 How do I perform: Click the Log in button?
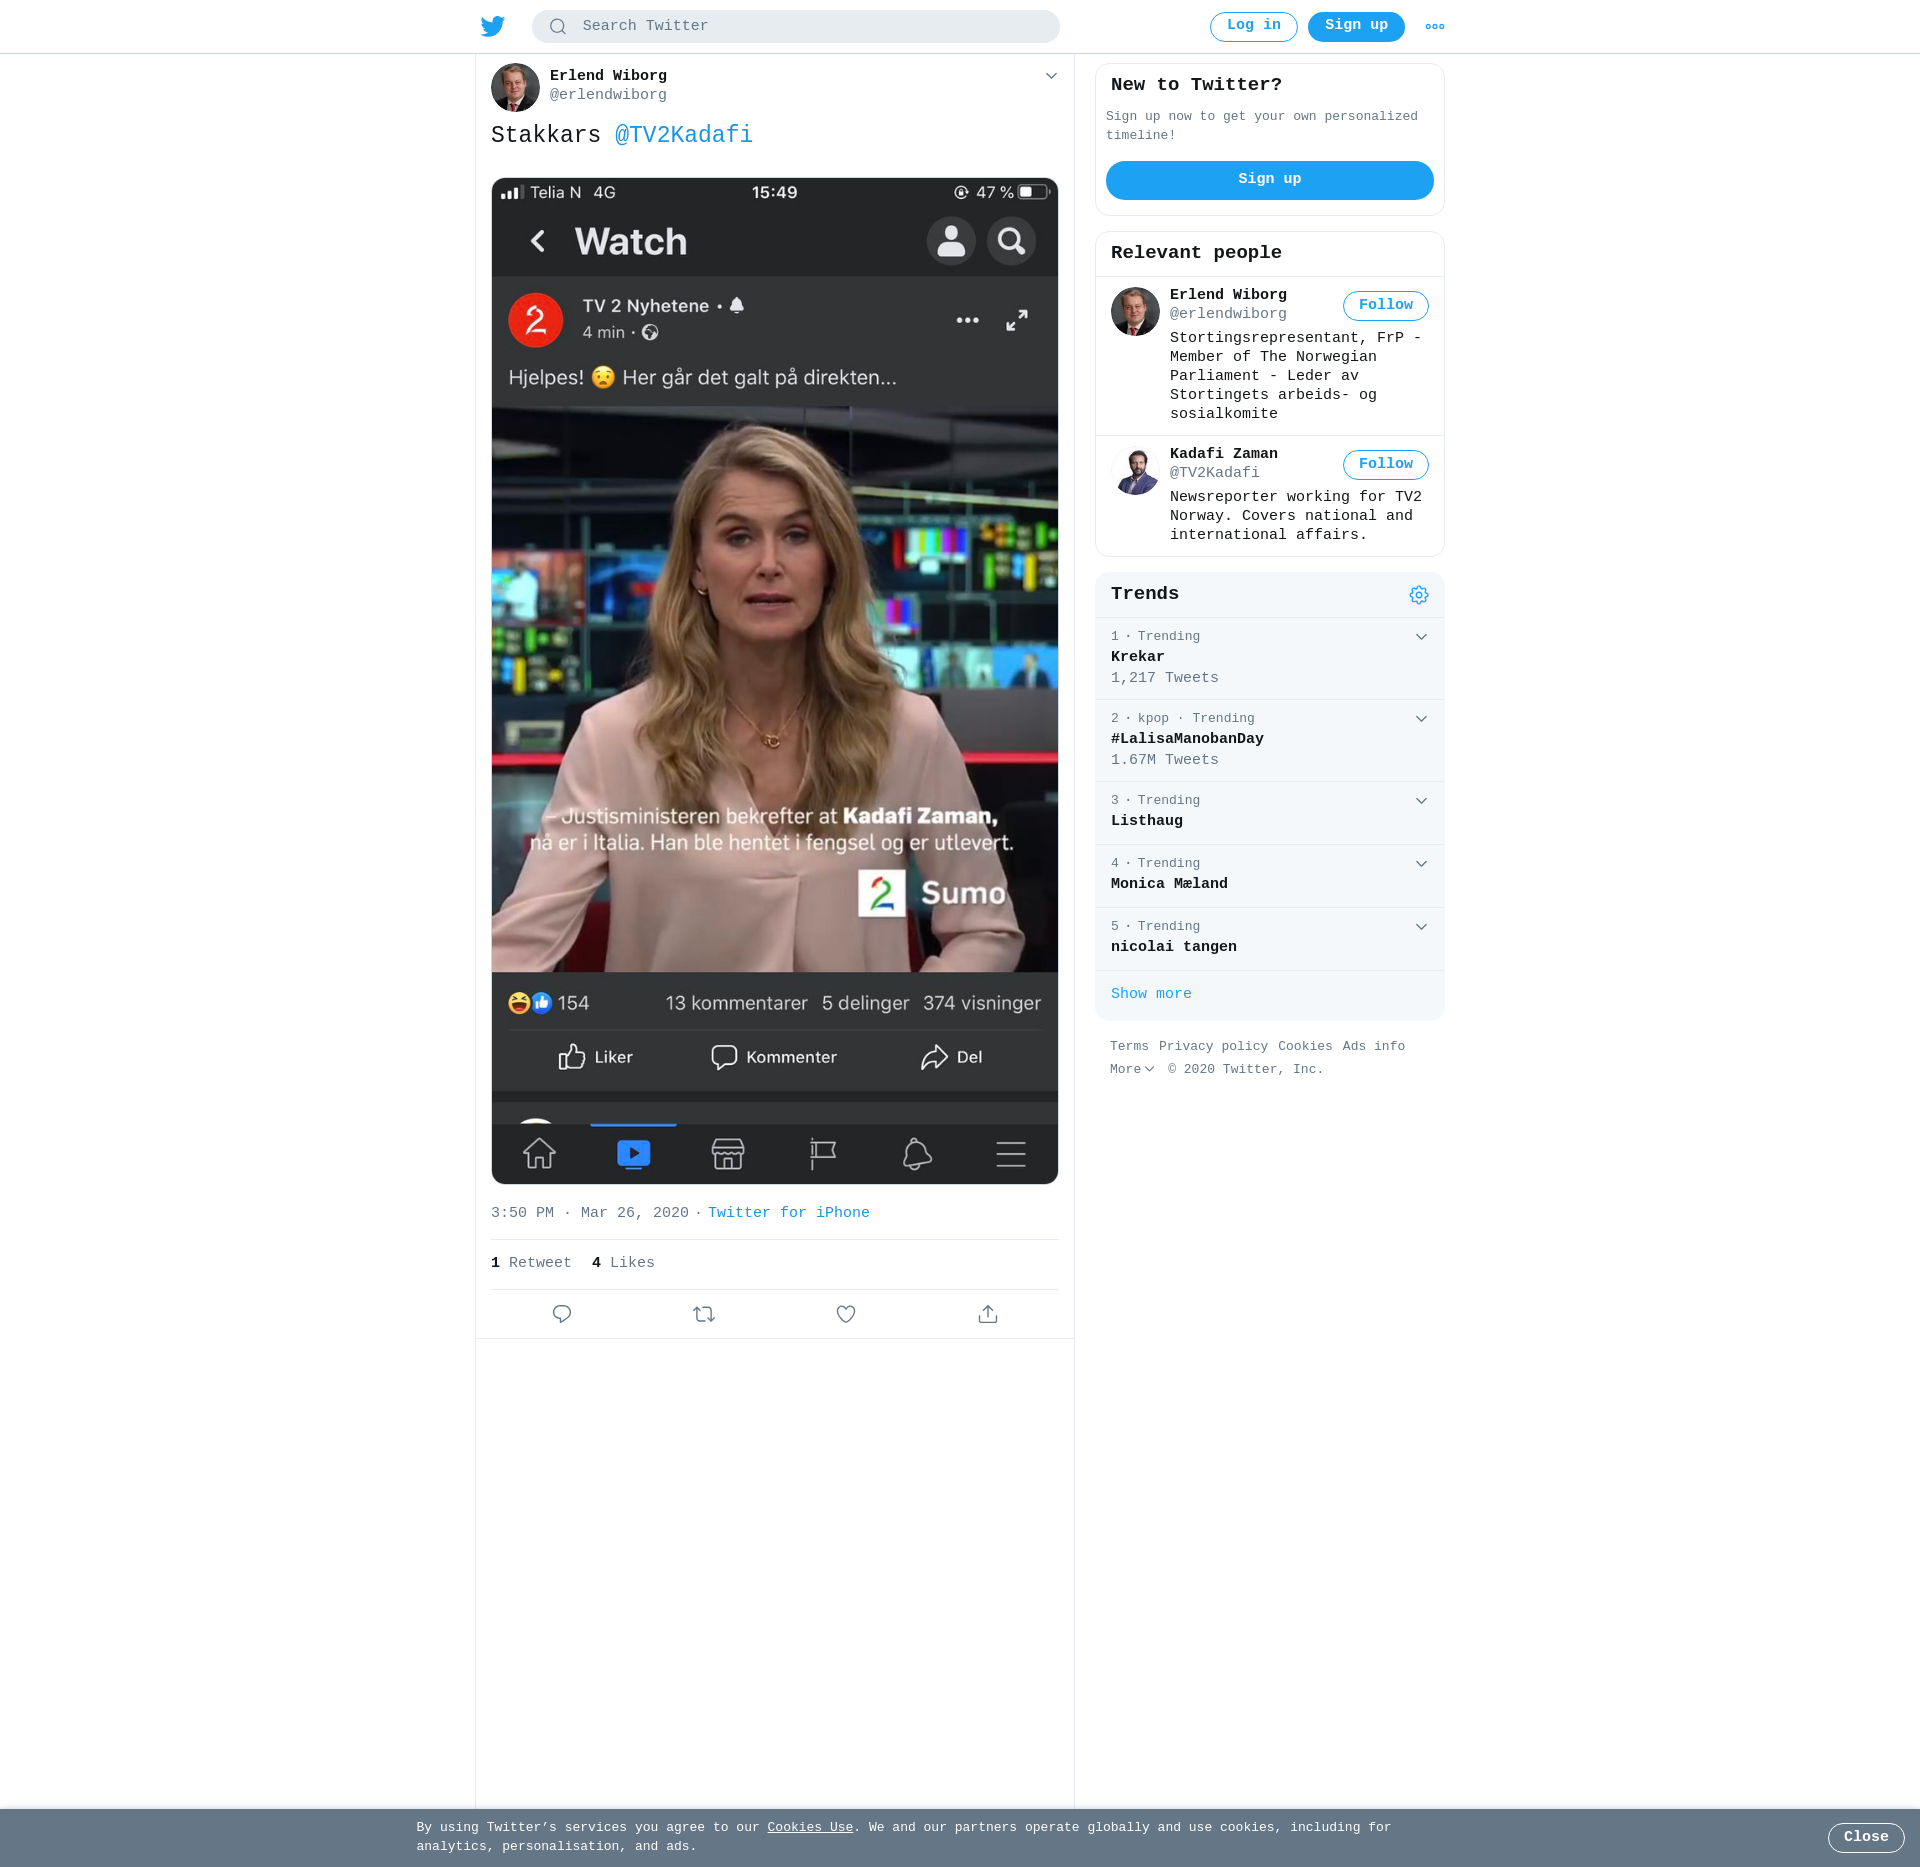[1254, 26]
